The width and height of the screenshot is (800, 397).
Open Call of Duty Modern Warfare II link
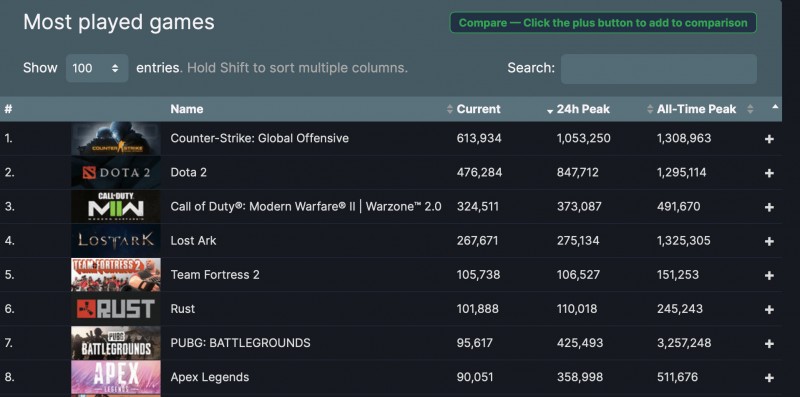point(306,207)
